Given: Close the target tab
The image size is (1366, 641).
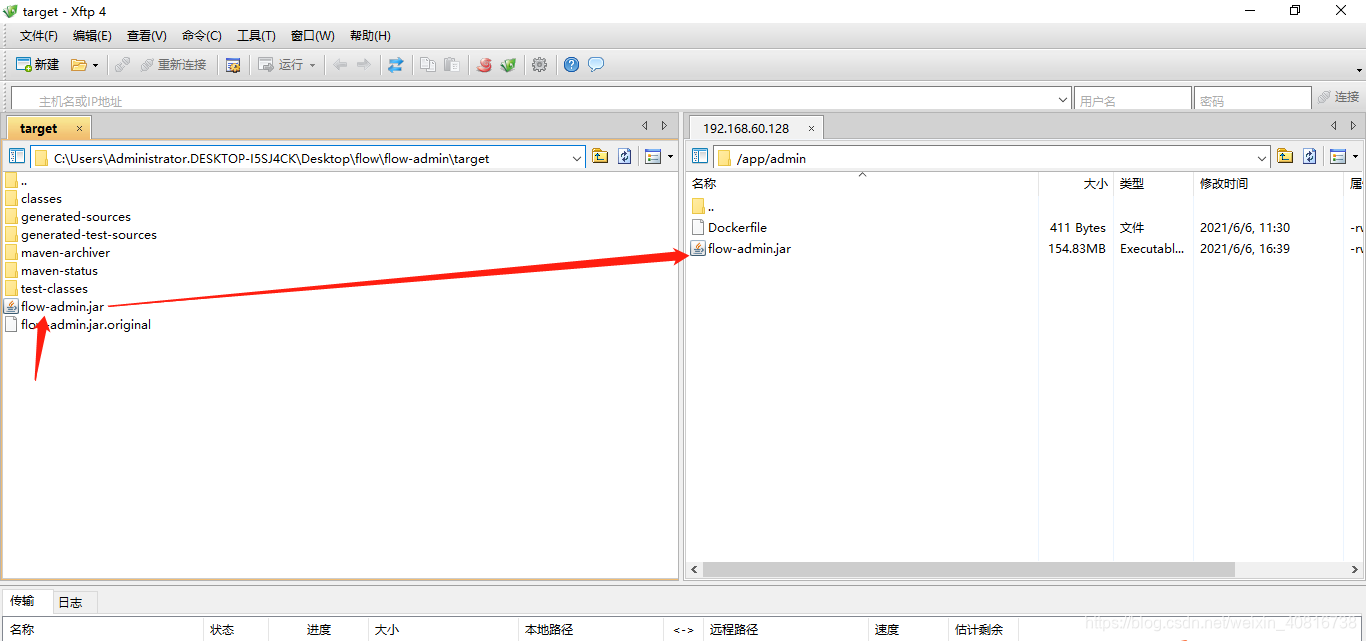Looking at the screenshot, I should (80, 128).
